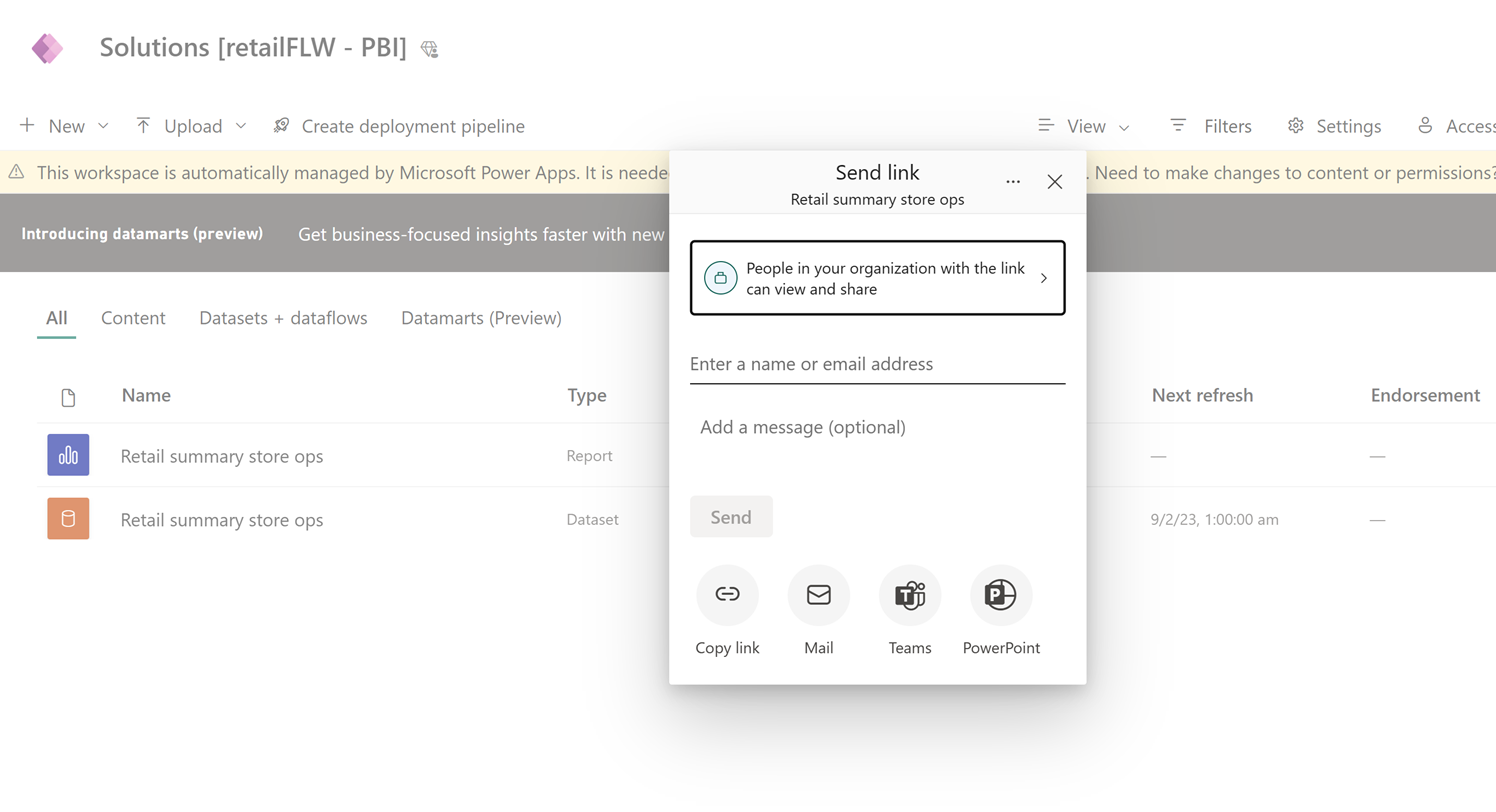1496x812 pixels.
Task: Click the workspace title Solutions [retailFLW - PBI]
Action: (x=253, y=47)
